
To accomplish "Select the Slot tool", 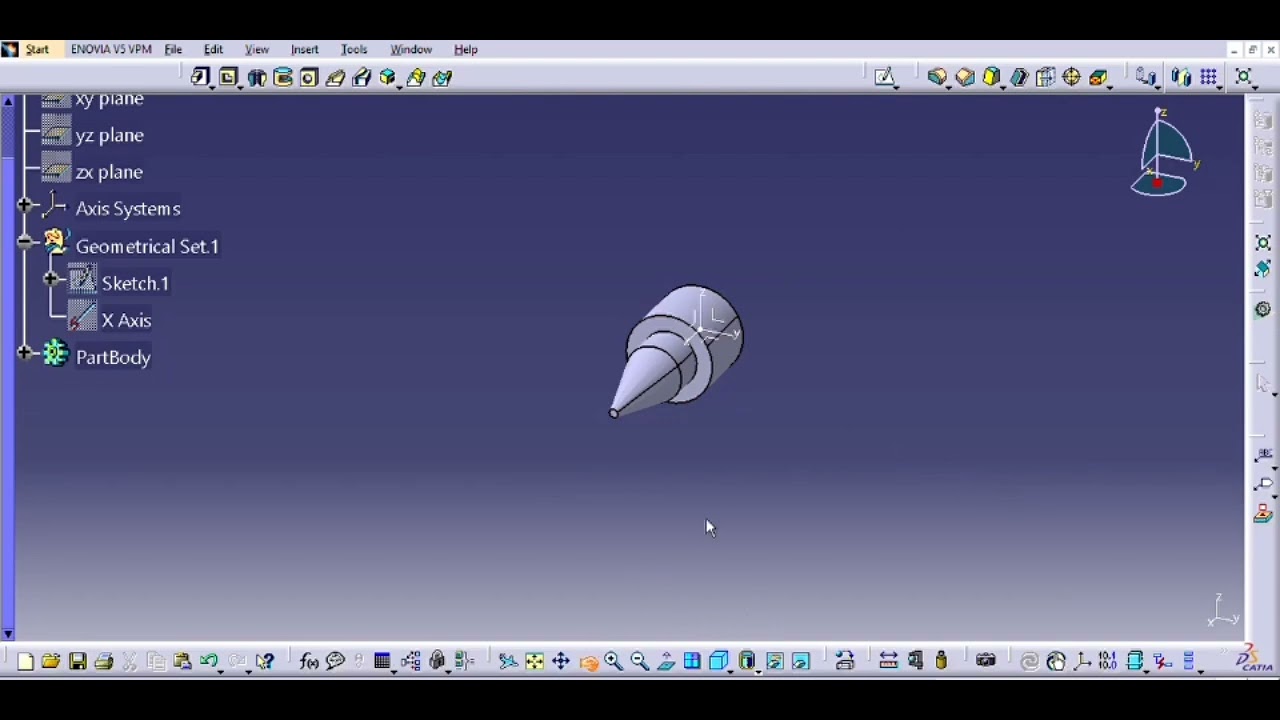I will 362,78.
